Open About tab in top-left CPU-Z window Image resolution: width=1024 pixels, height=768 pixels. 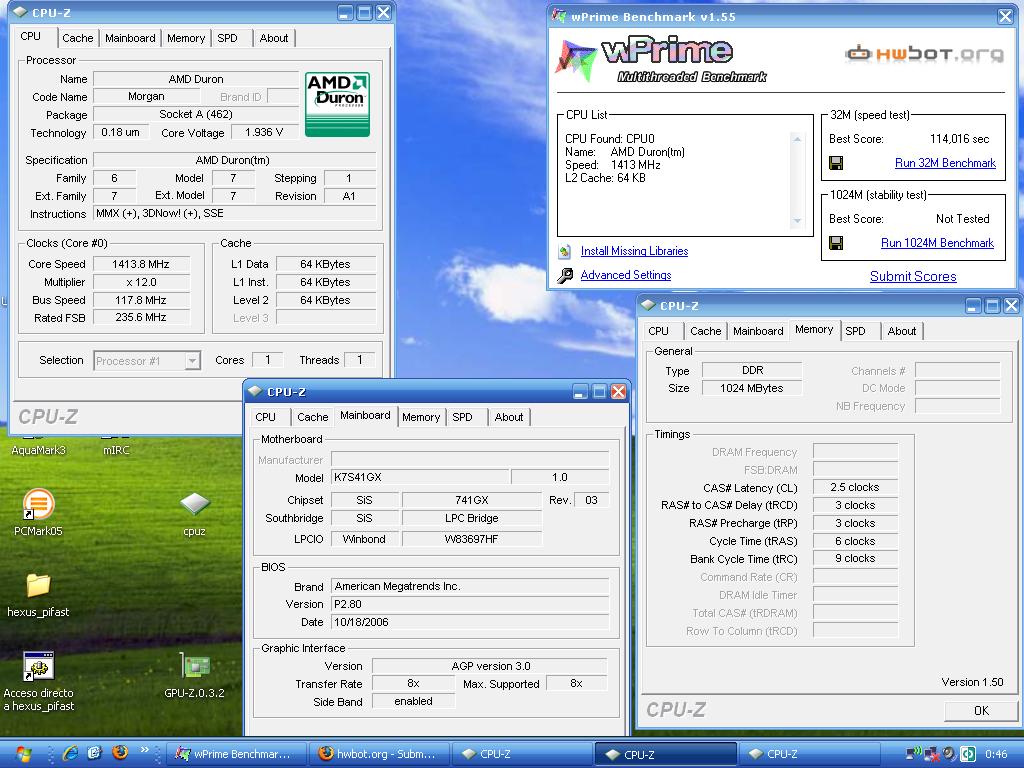pyautogui.click(x=274, y=38)
